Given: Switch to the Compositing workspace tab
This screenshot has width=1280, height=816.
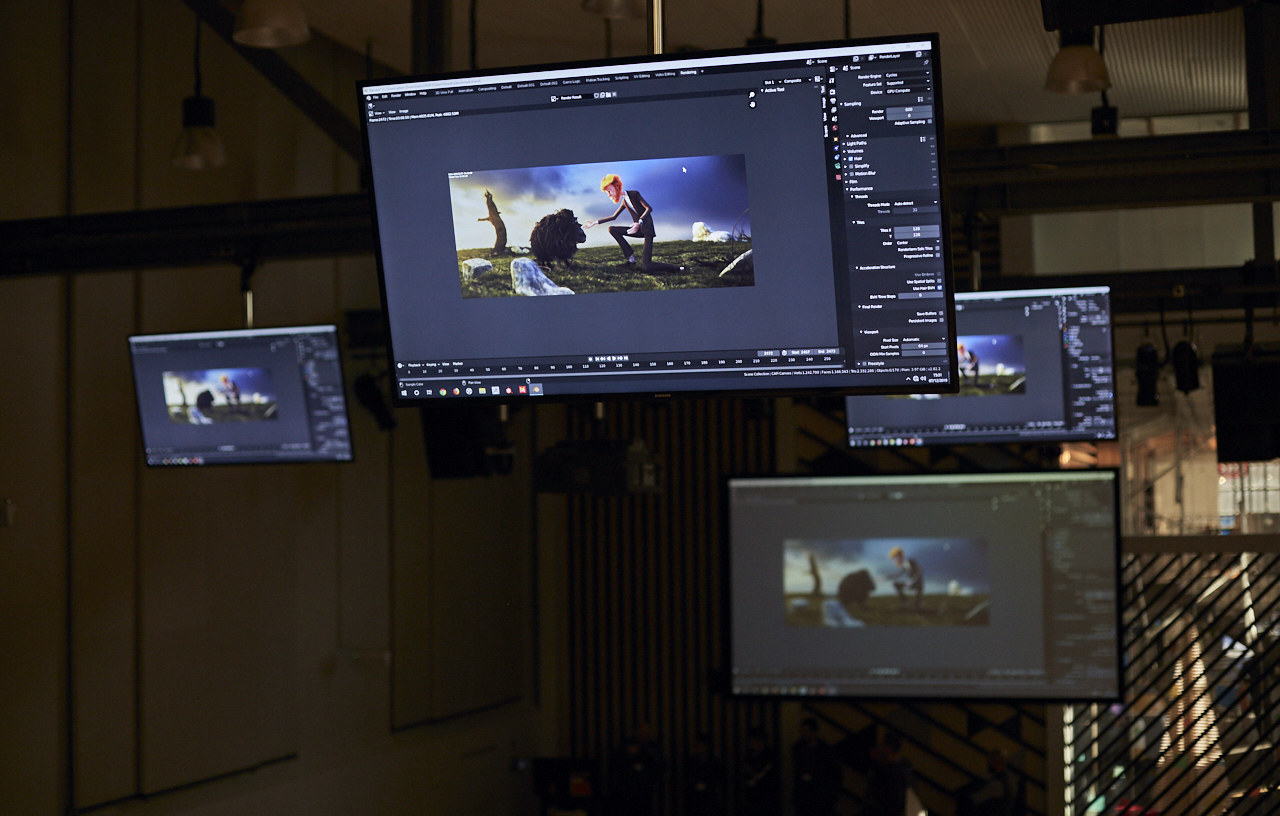Looking at the screenshot, I should [x=487, y=88].
